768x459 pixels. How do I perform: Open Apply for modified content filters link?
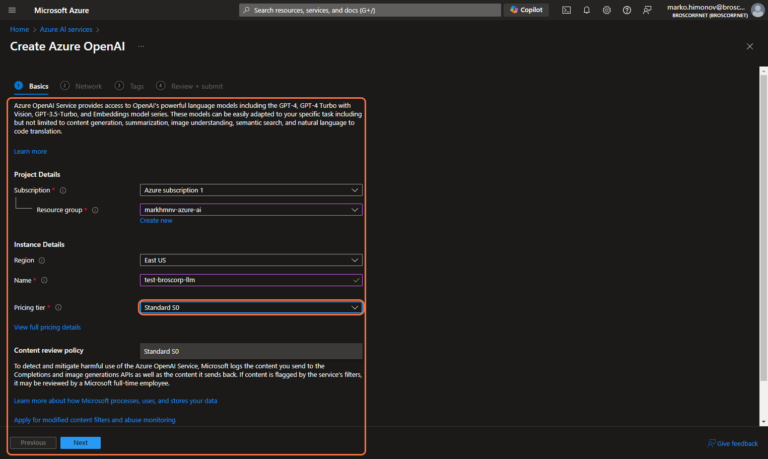pos(95,420)
